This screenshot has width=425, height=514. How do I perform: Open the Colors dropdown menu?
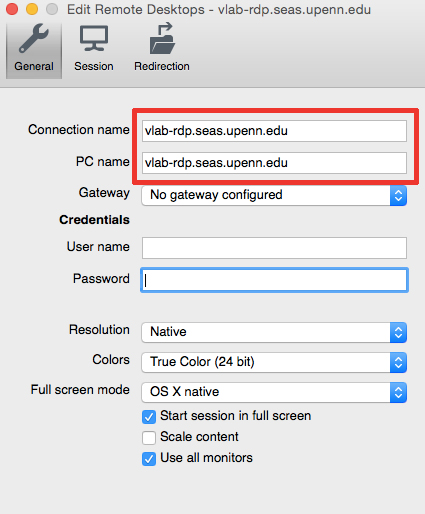(274, 362)
